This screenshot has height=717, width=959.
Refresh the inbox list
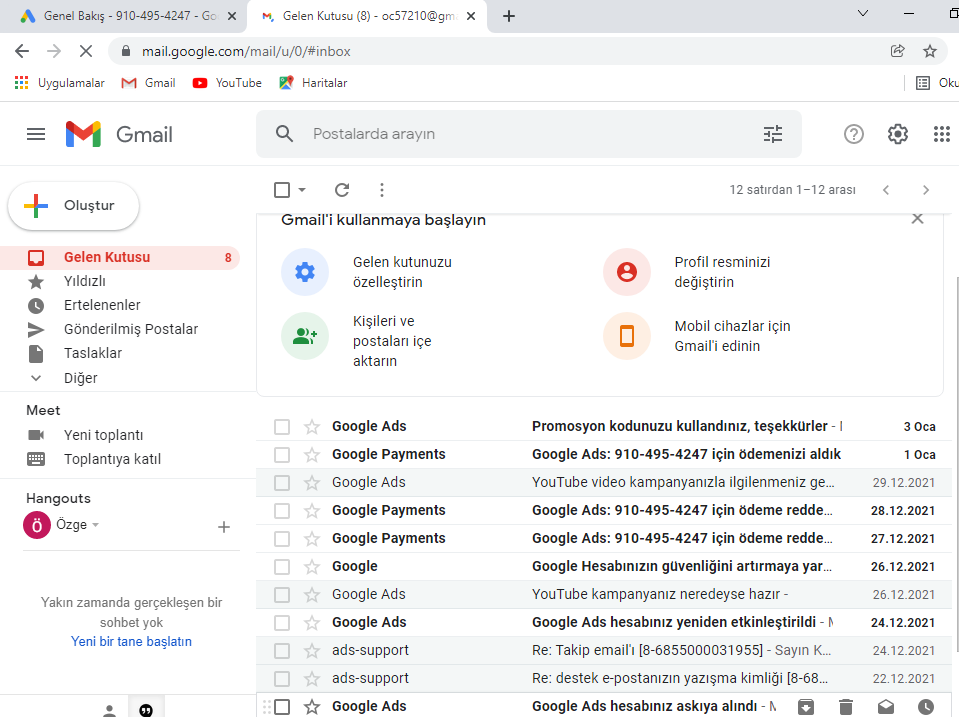click(342, 190)
